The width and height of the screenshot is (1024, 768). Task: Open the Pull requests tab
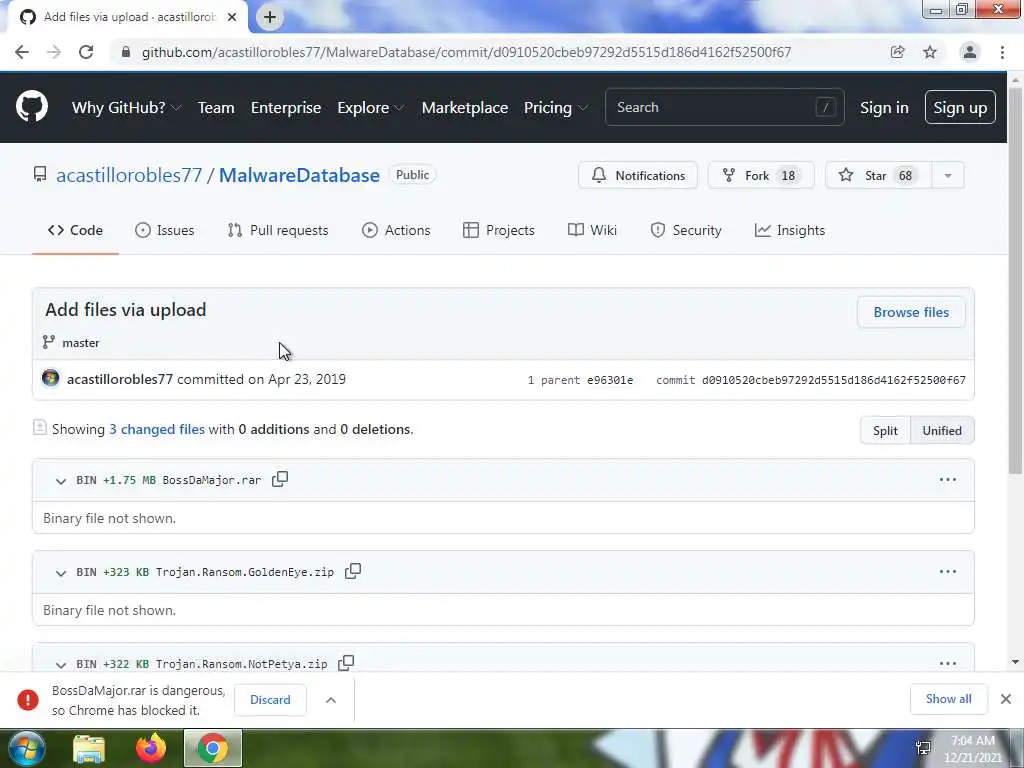278,230
